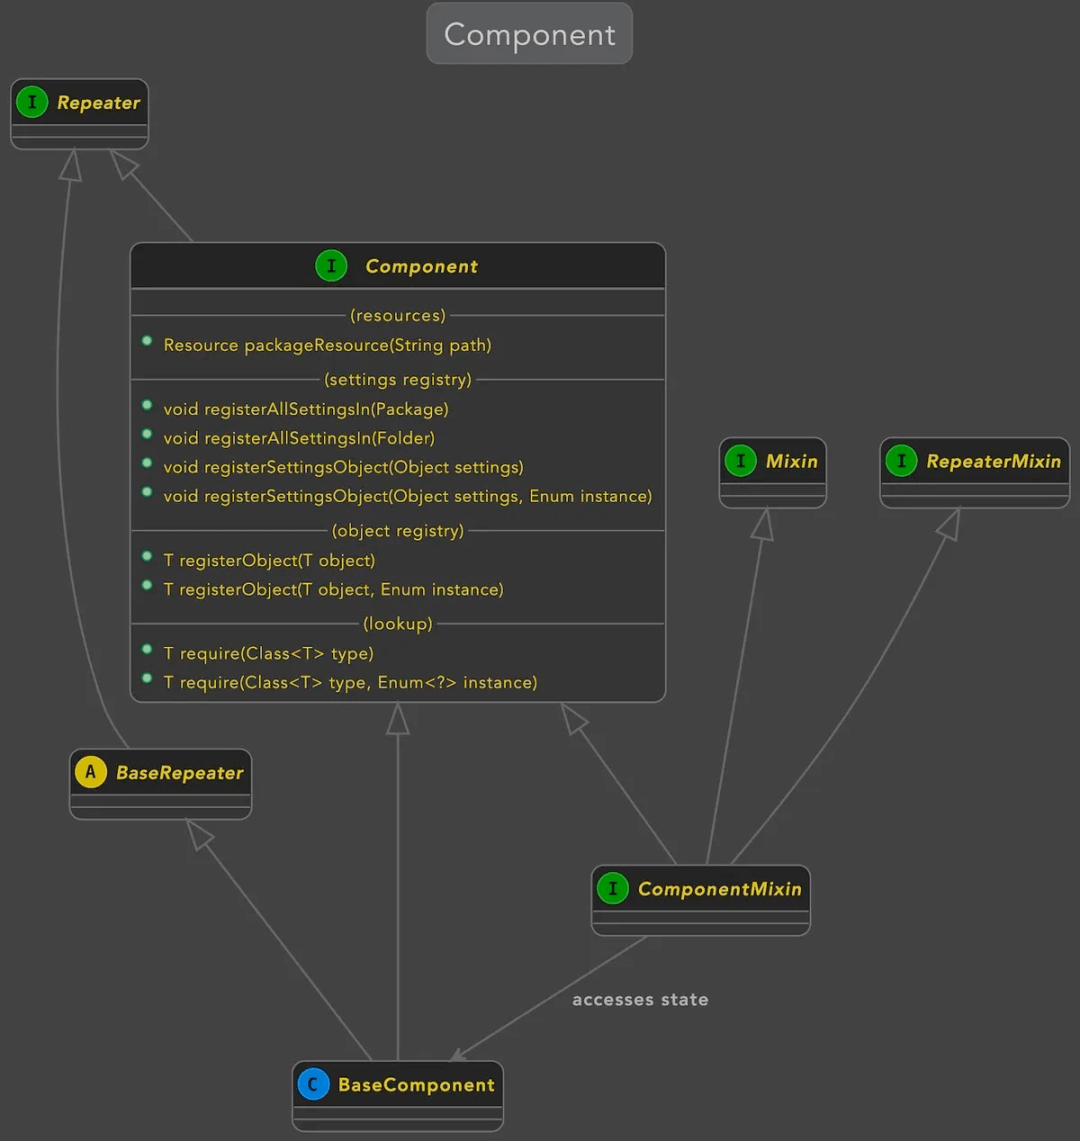The width and height of the screenshot is (1080, 1141).
Task: Select the RepeaterMixin interface name
Action: coord(993,461)
